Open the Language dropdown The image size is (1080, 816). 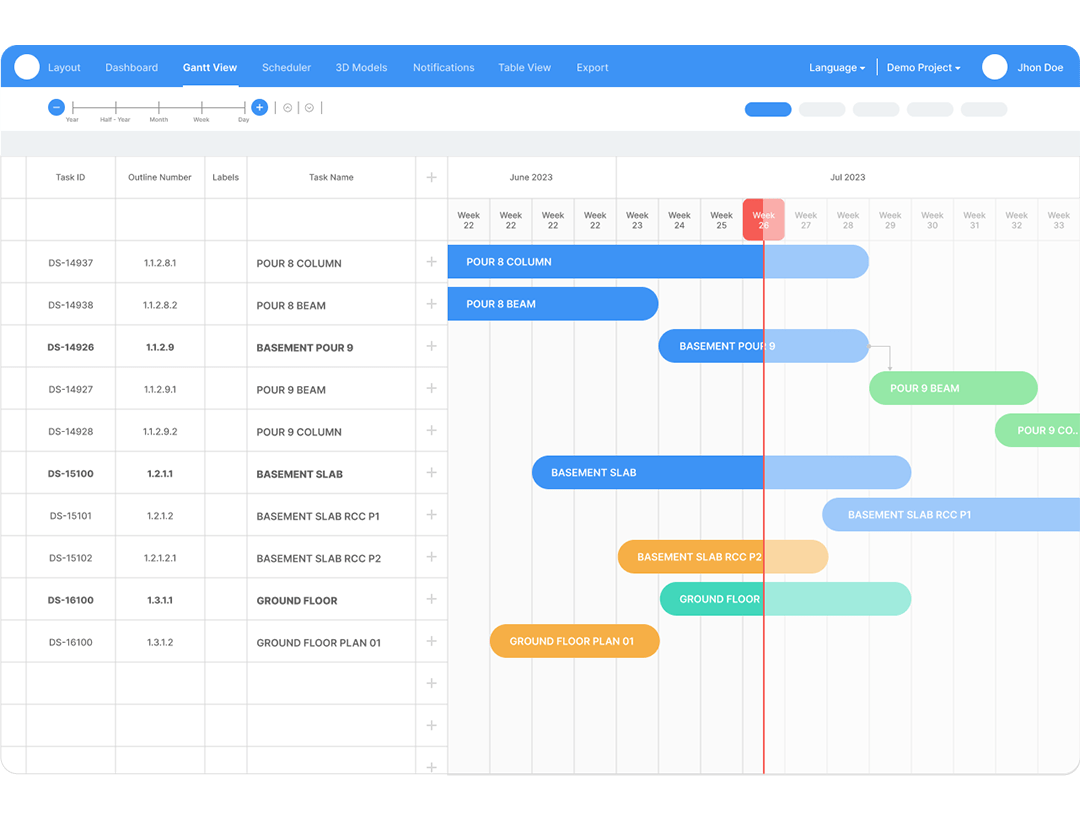click(837, 68)
